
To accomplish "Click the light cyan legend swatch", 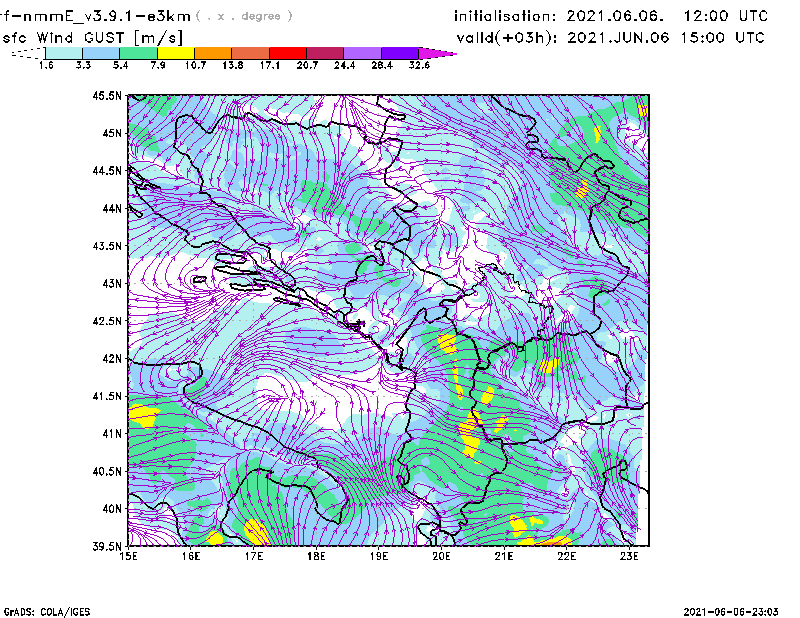I will pos(64,53).
